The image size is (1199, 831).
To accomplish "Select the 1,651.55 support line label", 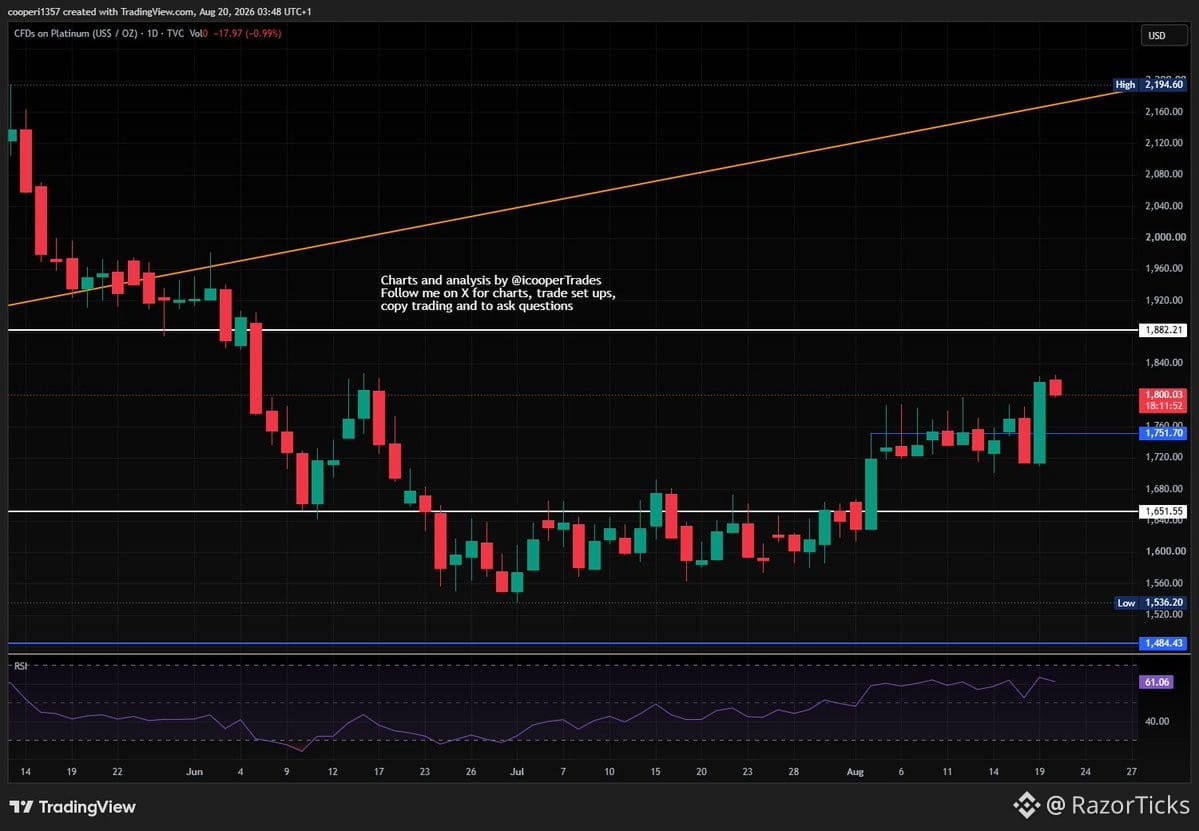I will tap(1163, 511).
